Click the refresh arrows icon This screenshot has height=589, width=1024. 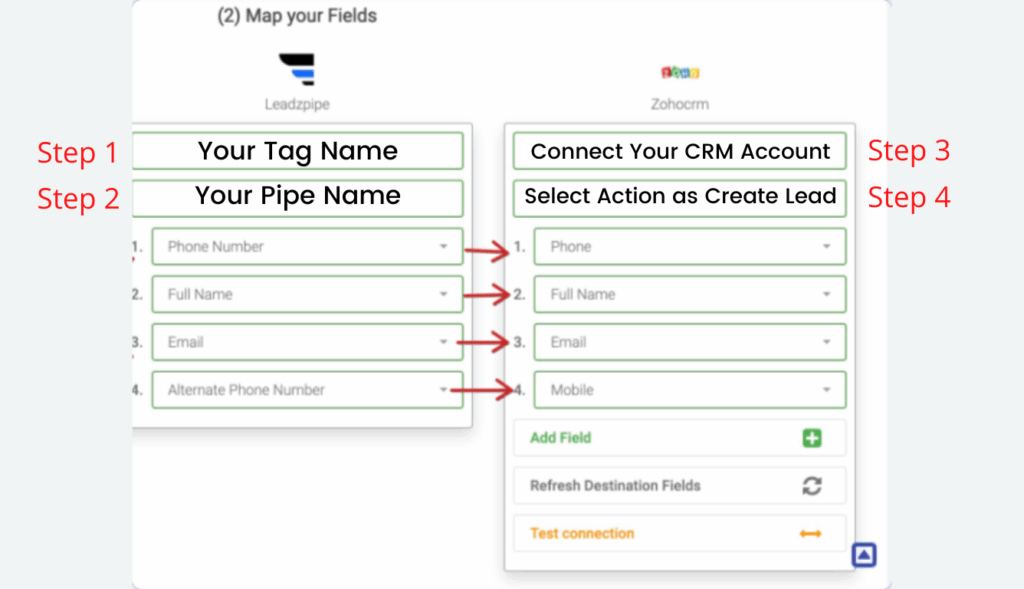pos(812,486)
